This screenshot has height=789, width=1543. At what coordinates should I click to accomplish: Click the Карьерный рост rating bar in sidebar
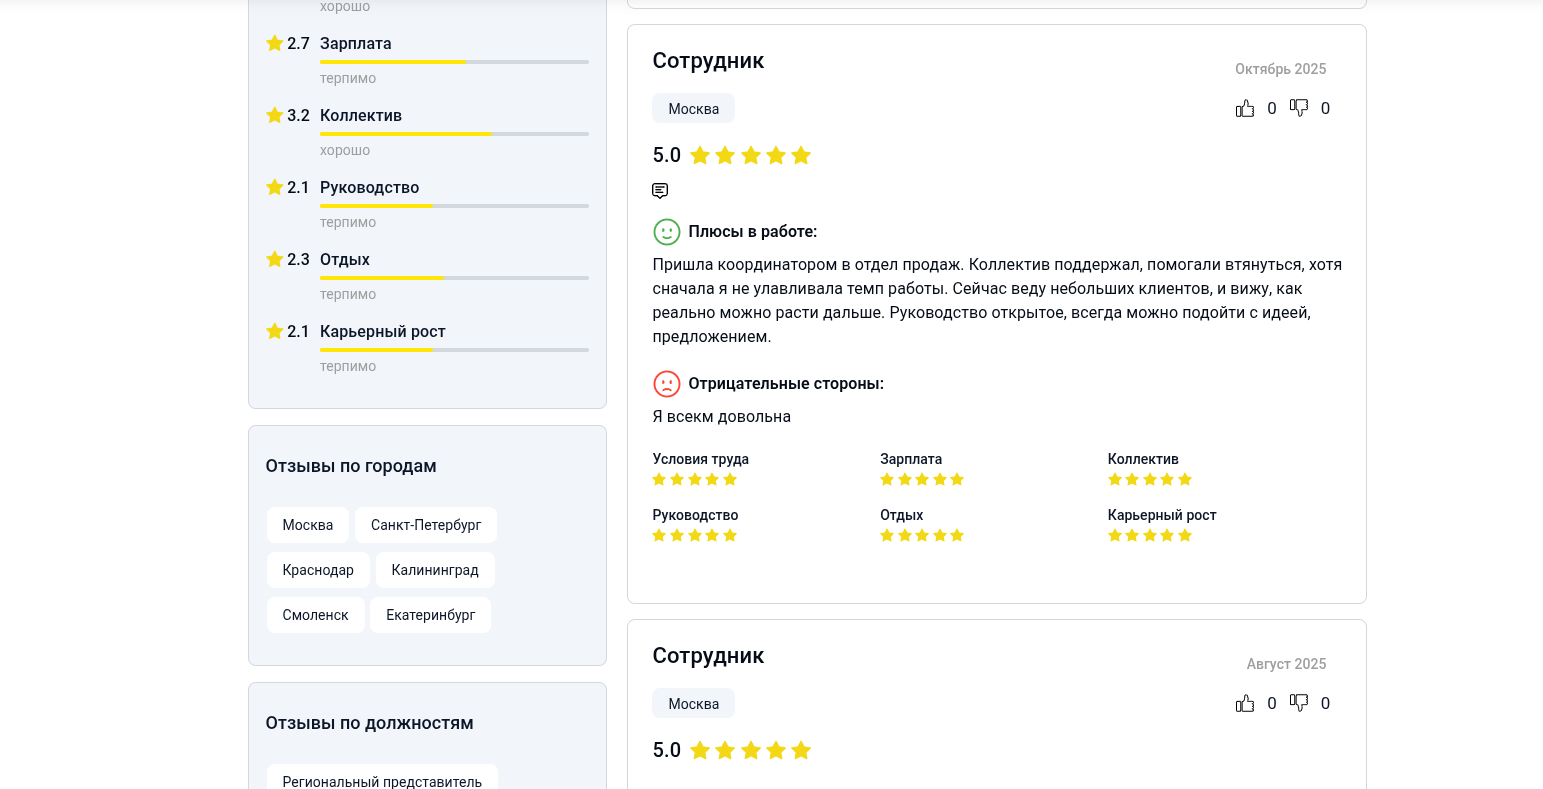(x=454, y=350)
